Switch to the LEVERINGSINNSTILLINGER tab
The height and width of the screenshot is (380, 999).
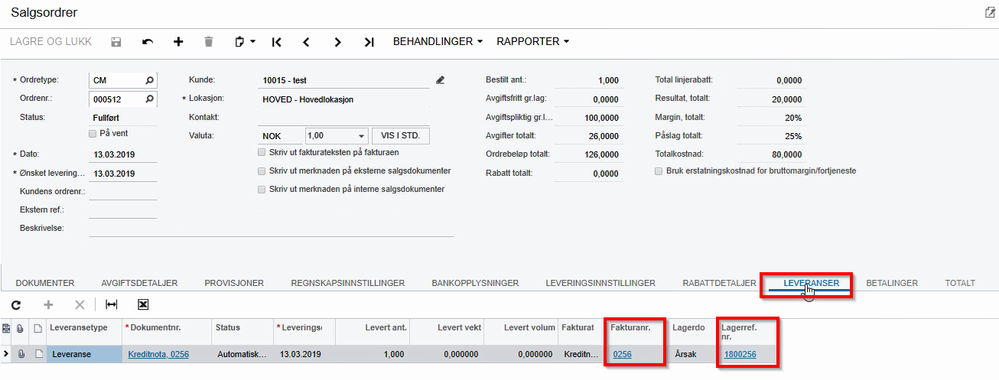601,283
